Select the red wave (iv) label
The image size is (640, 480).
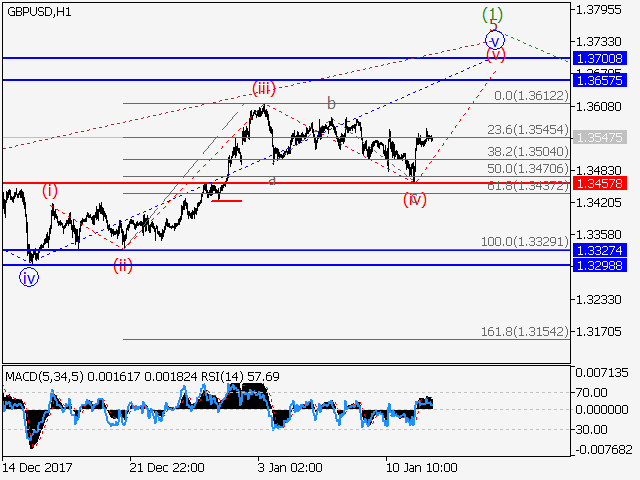[x=415, y=199]
